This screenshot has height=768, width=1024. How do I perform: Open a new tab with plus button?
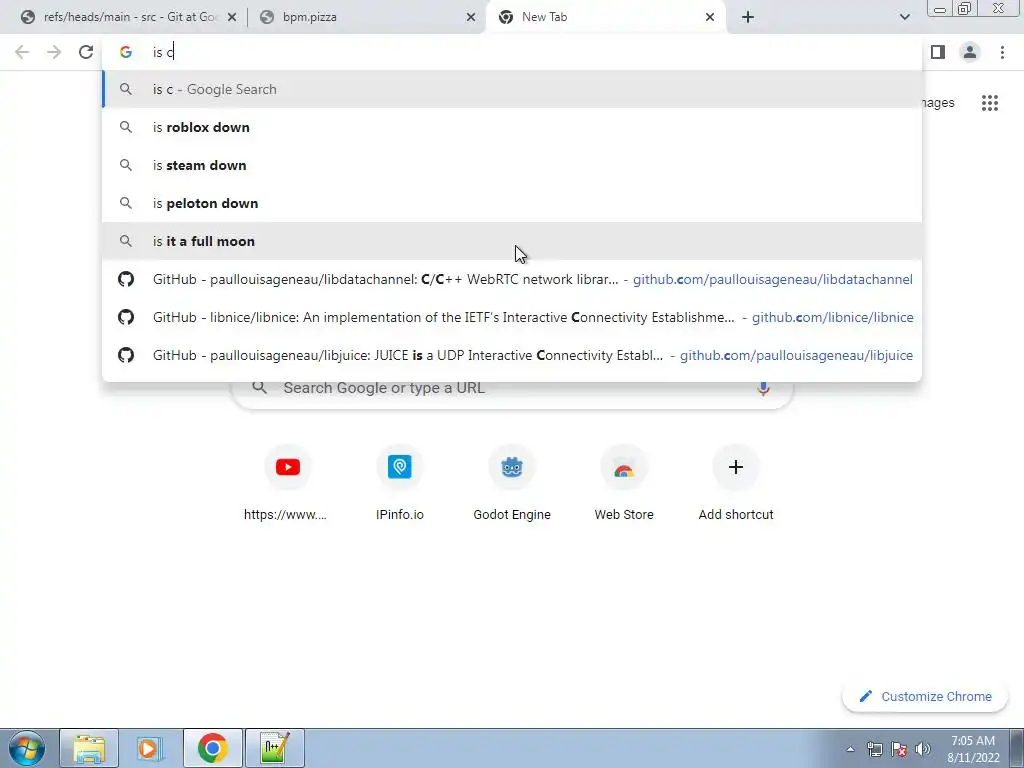tap(748, 17)
